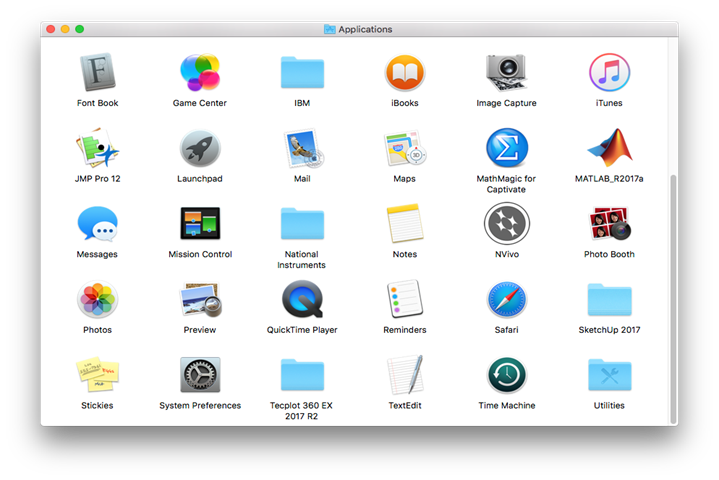Launch iTunes from its music note icon
Viewport: 719px width, 480px height.
click(609, 72)
